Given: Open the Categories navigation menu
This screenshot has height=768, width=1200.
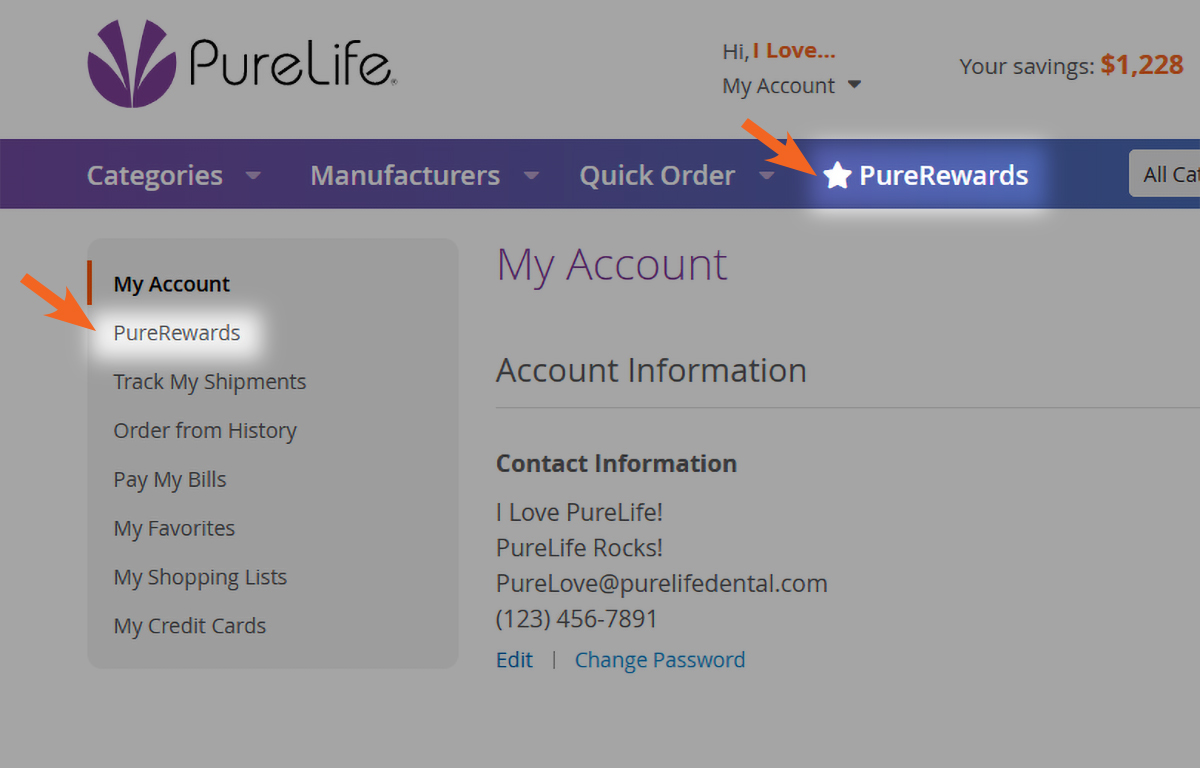Looking at the screenshot, I should click(x=155, y=175).
